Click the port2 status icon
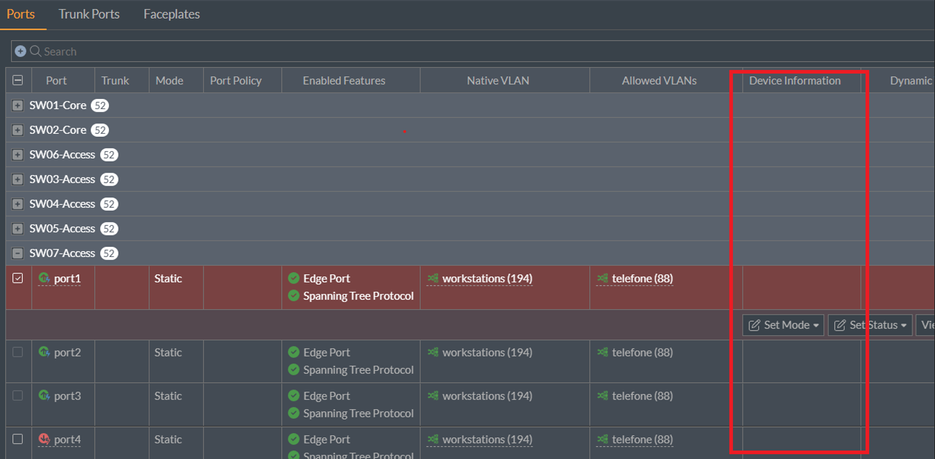The width and height of the screenshot is (935, 459). 44,352
